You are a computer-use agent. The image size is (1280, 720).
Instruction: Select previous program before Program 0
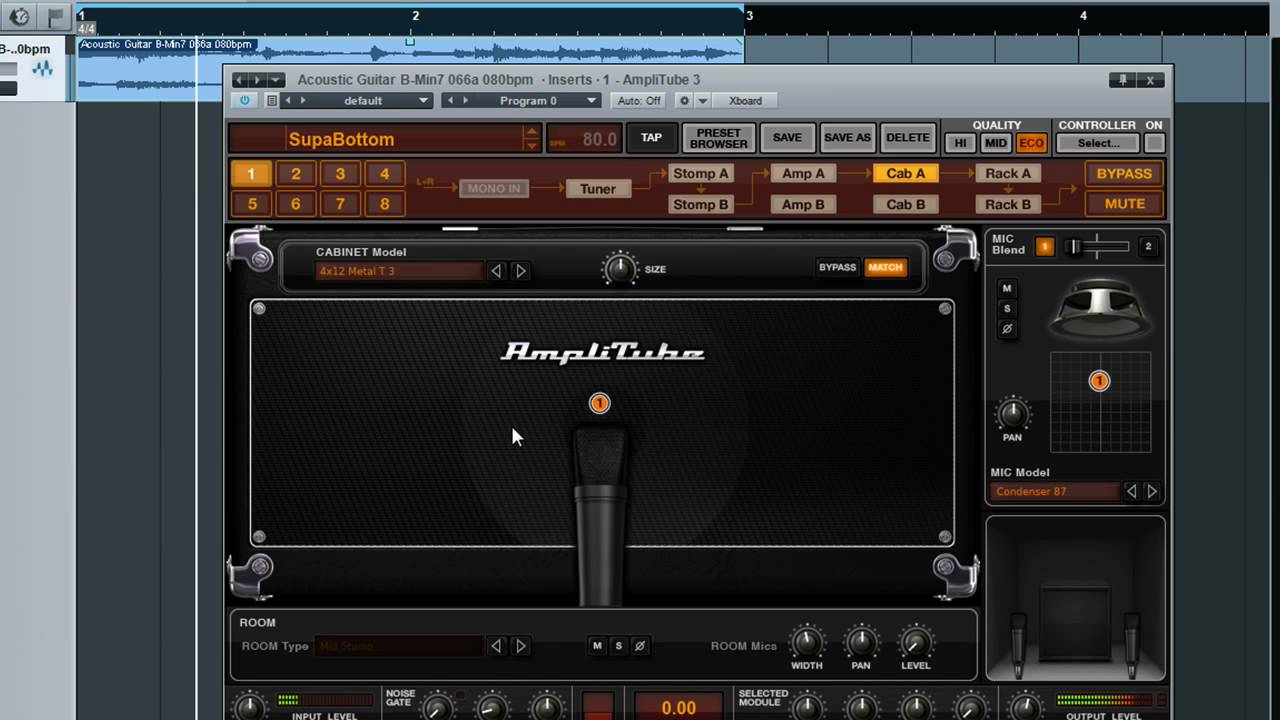[x=450, y=100]
